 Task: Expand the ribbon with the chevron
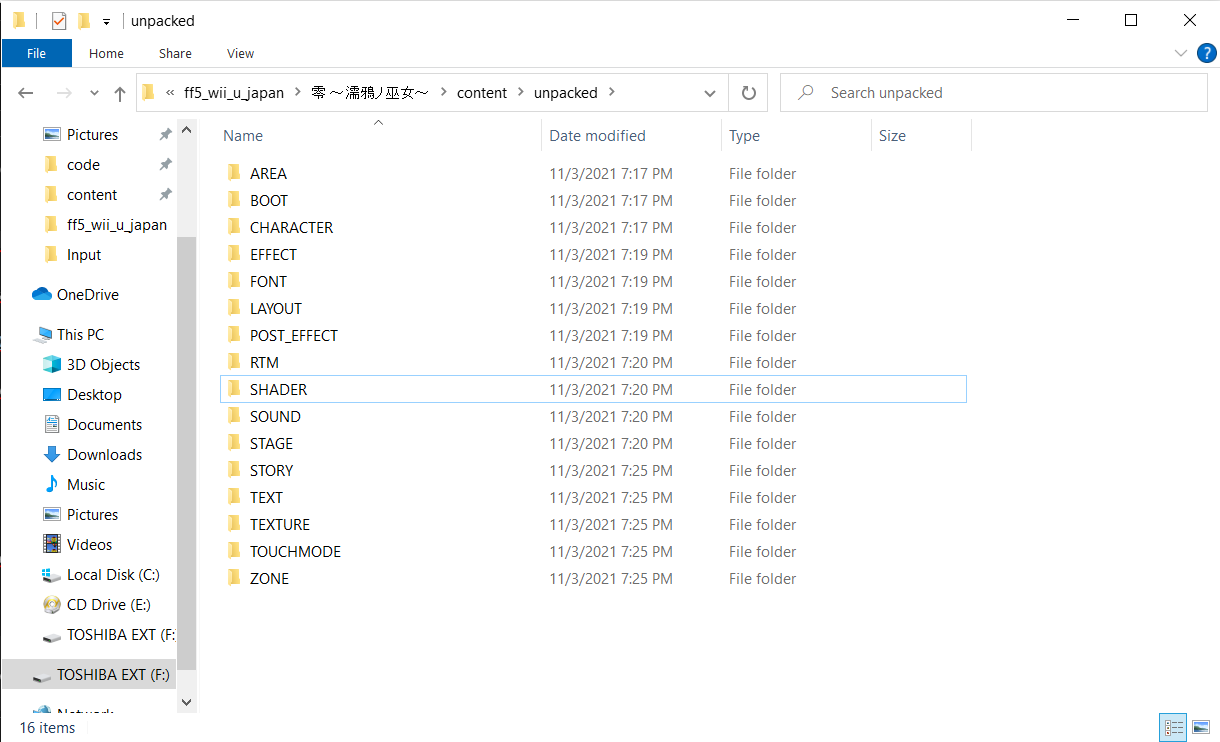[1179, 53]
